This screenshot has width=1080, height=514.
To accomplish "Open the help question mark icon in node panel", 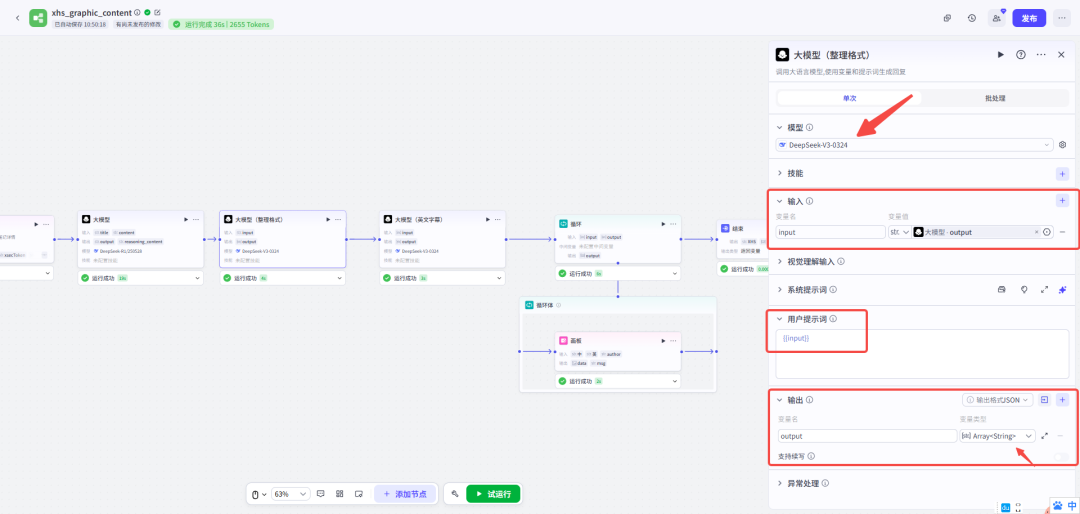I will pyautogui.click(x=1020, y=55).
